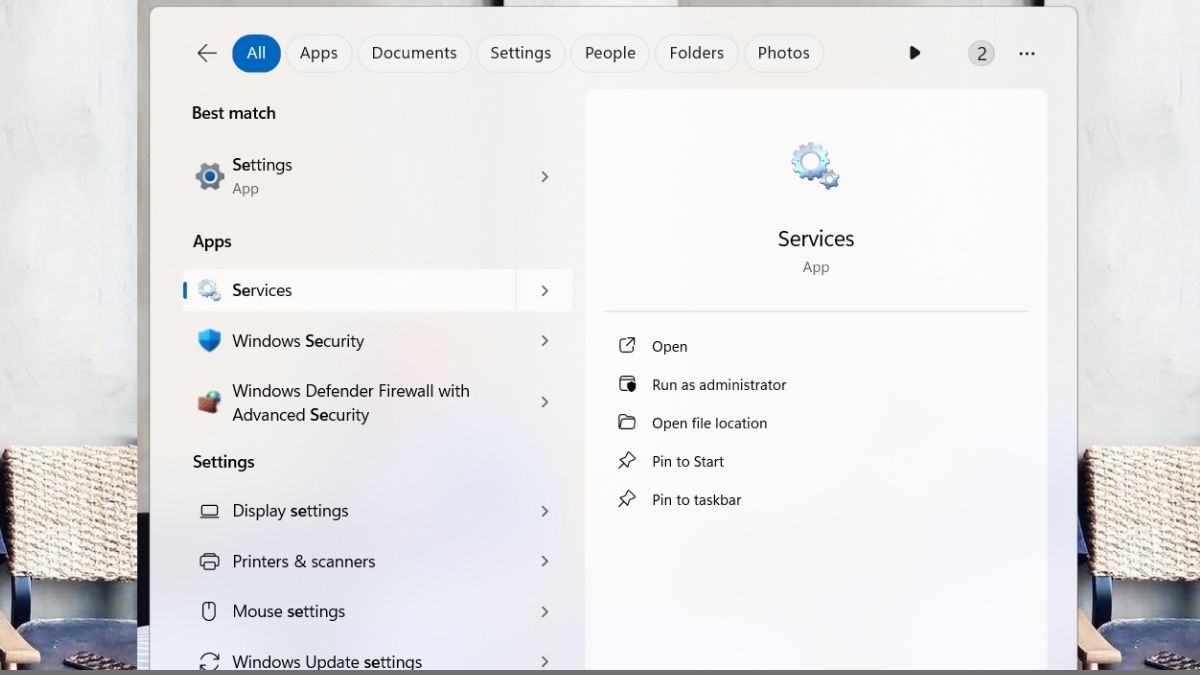Expand the Display settings chevron
The image size is (1200, 675).
click(545, 511)
